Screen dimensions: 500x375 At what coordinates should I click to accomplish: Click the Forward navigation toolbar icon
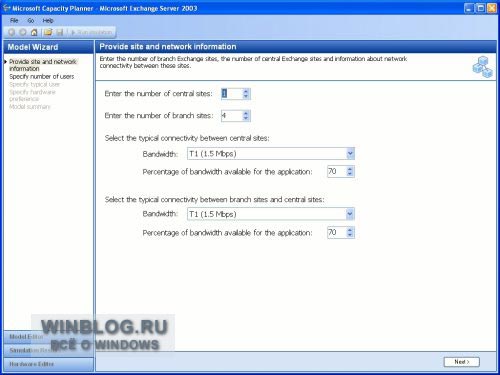[x=23, y=32]
